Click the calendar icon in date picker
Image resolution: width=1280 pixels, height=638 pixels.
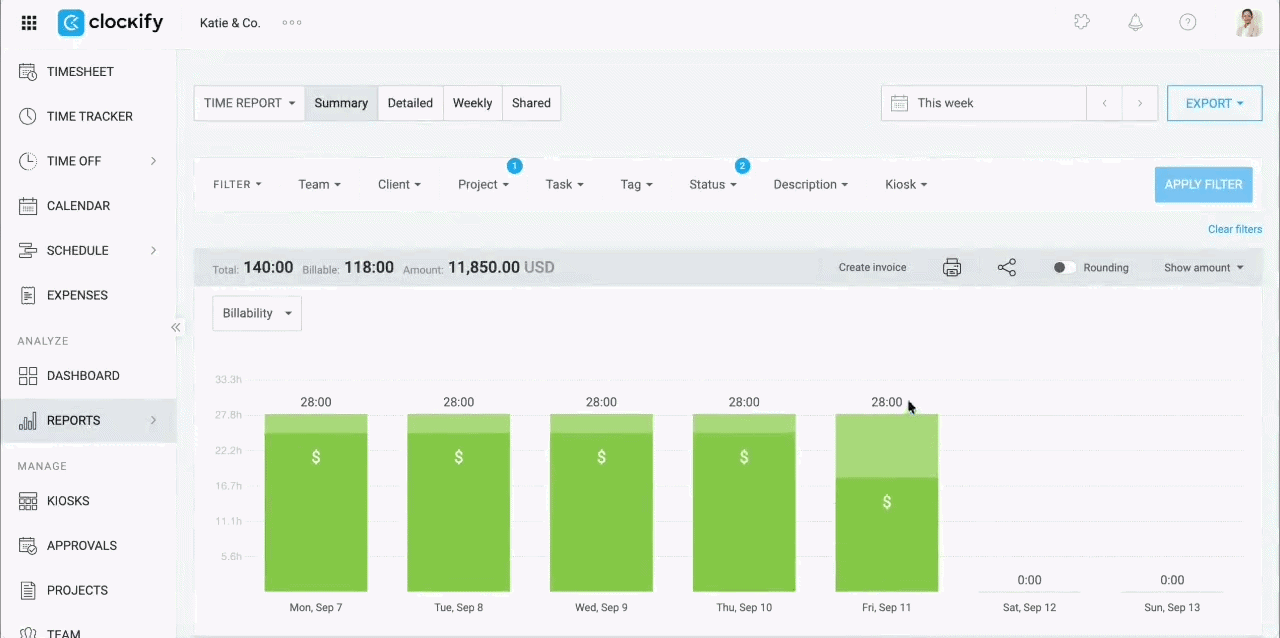point(899,103)
